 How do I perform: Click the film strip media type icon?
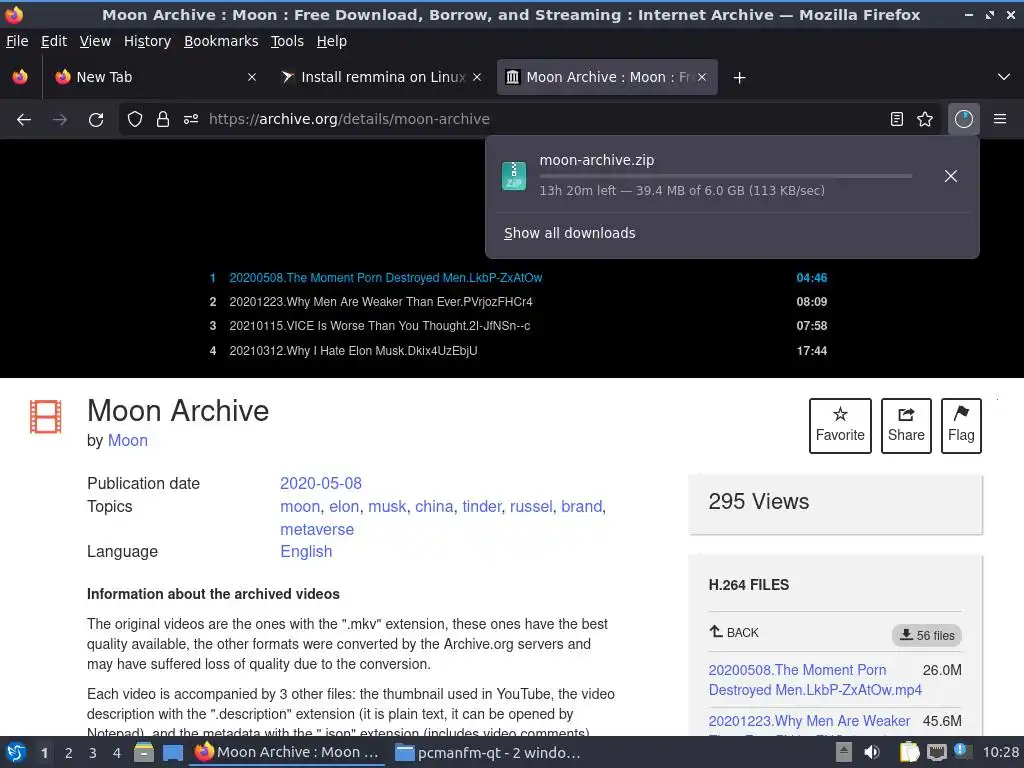coord(45,417)
